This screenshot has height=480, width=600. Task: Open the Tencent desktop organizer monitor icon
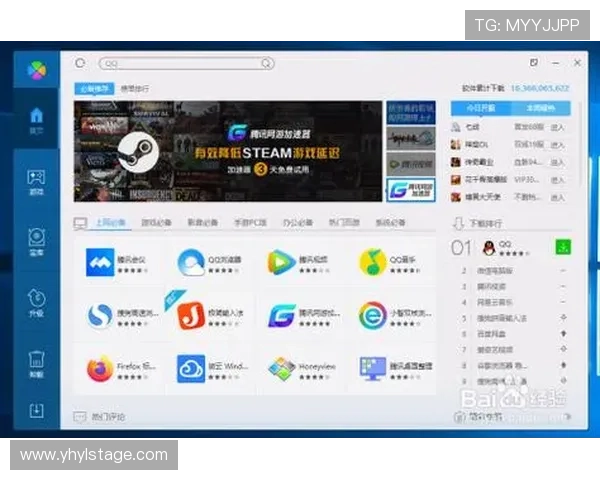pos(372,369)
